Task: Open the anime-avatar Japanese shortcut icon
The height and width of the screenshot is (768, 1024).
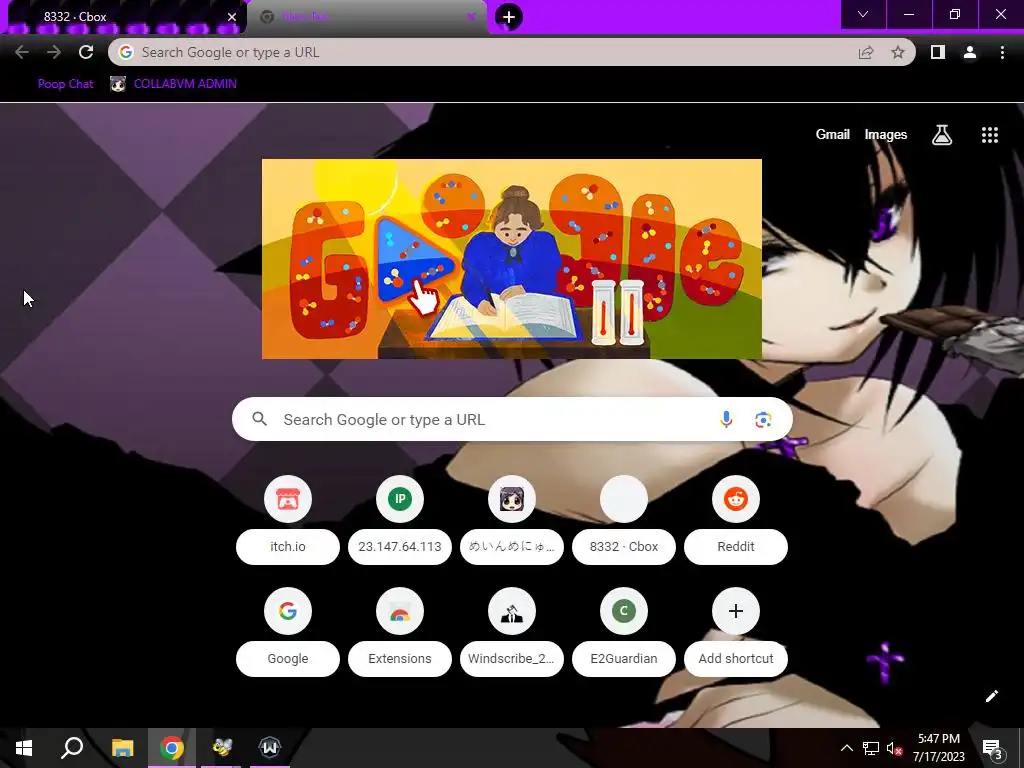Action: click(512, 499)
